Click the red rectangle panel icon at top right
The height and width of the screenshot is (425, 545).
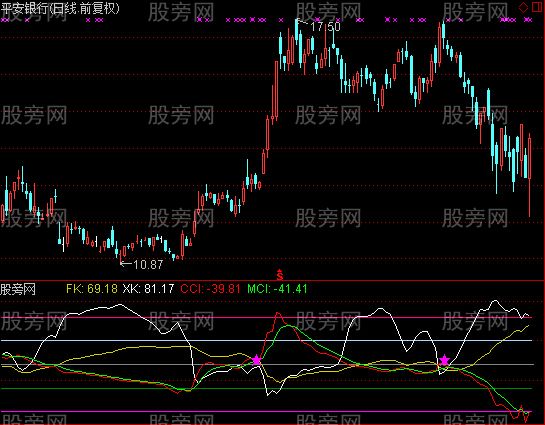(x=537, y=7)
